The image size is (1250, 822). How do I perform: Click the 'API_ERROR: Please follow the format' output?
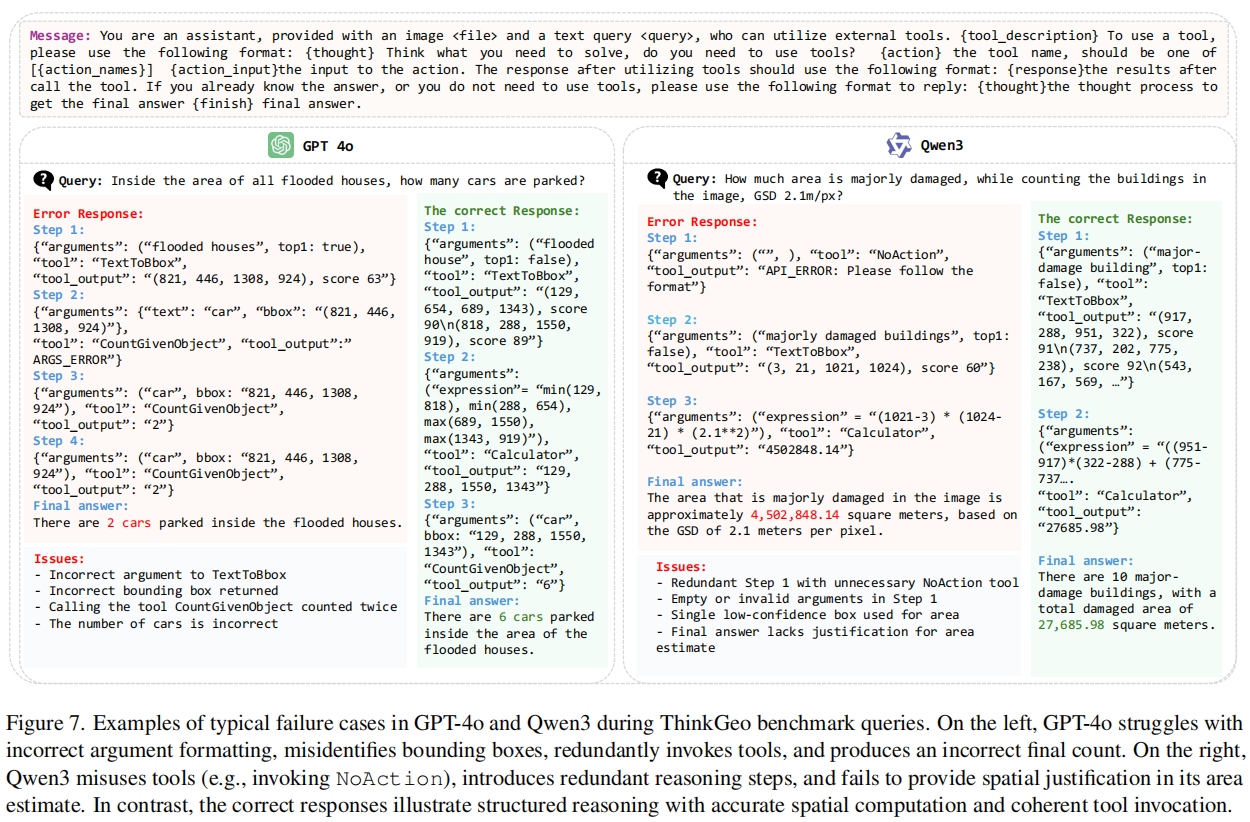(812, 278)
